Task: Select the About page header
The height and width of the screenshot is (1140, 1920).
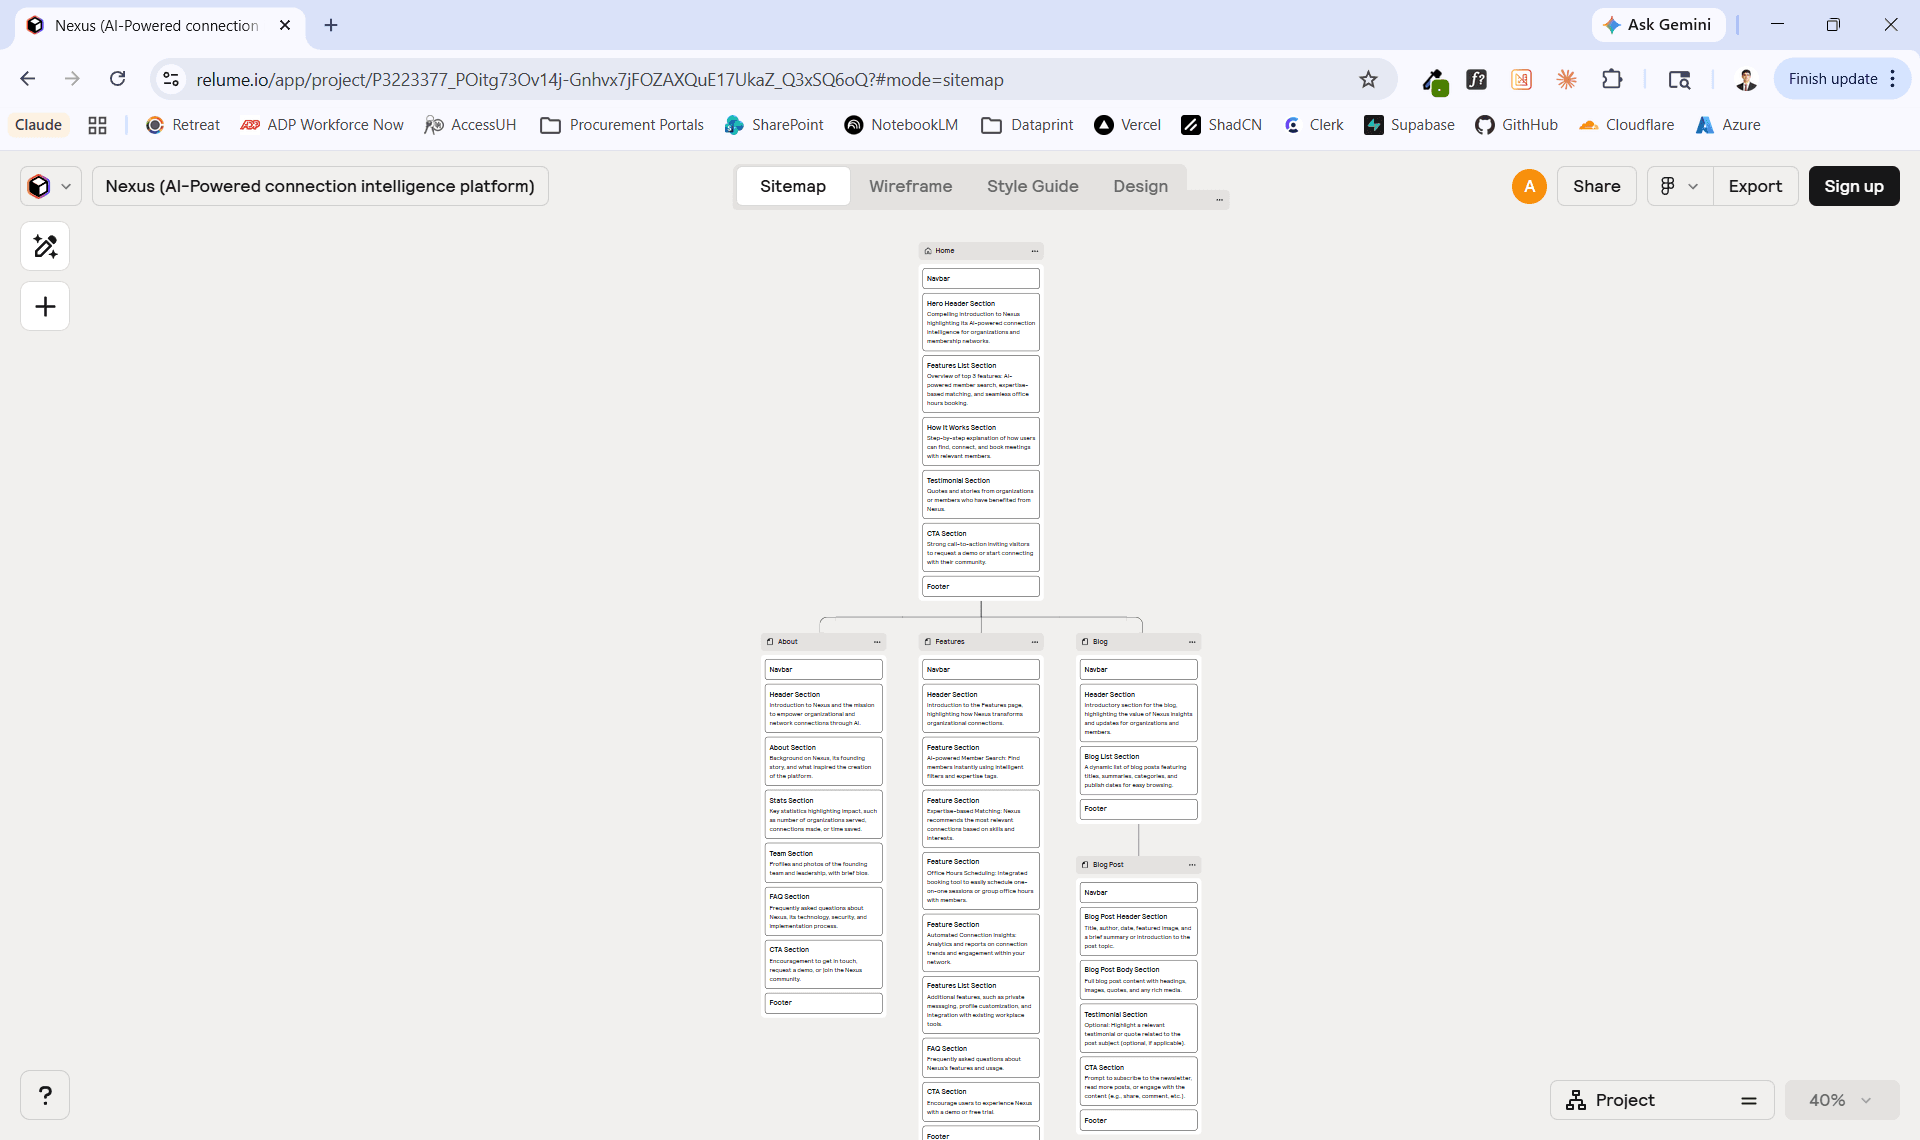Action: (x=823, y=642)
